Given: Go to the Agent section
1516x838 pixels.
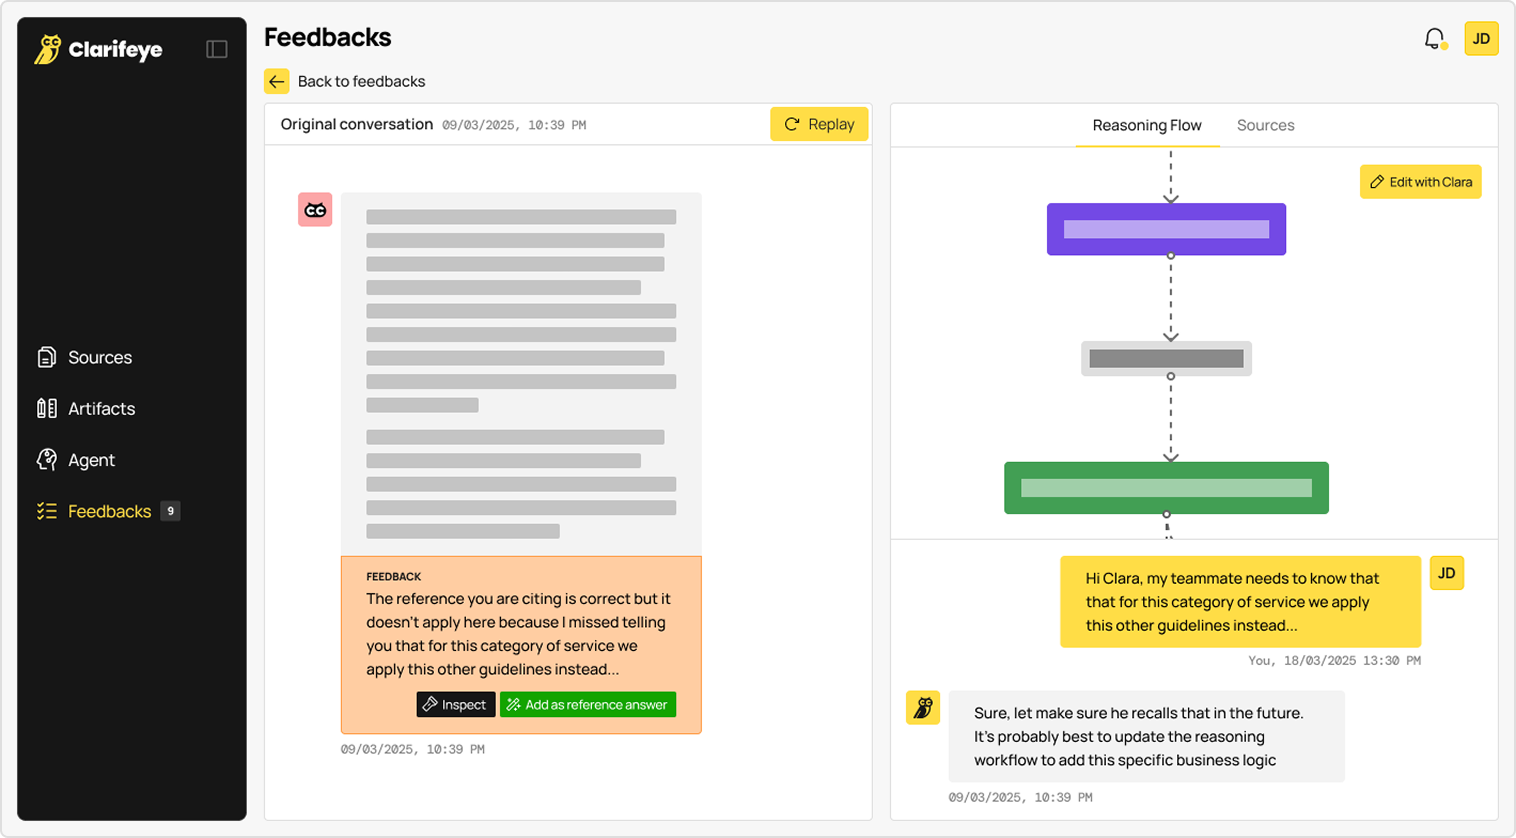Looking at the screenshot, I should tap(91, 460).
